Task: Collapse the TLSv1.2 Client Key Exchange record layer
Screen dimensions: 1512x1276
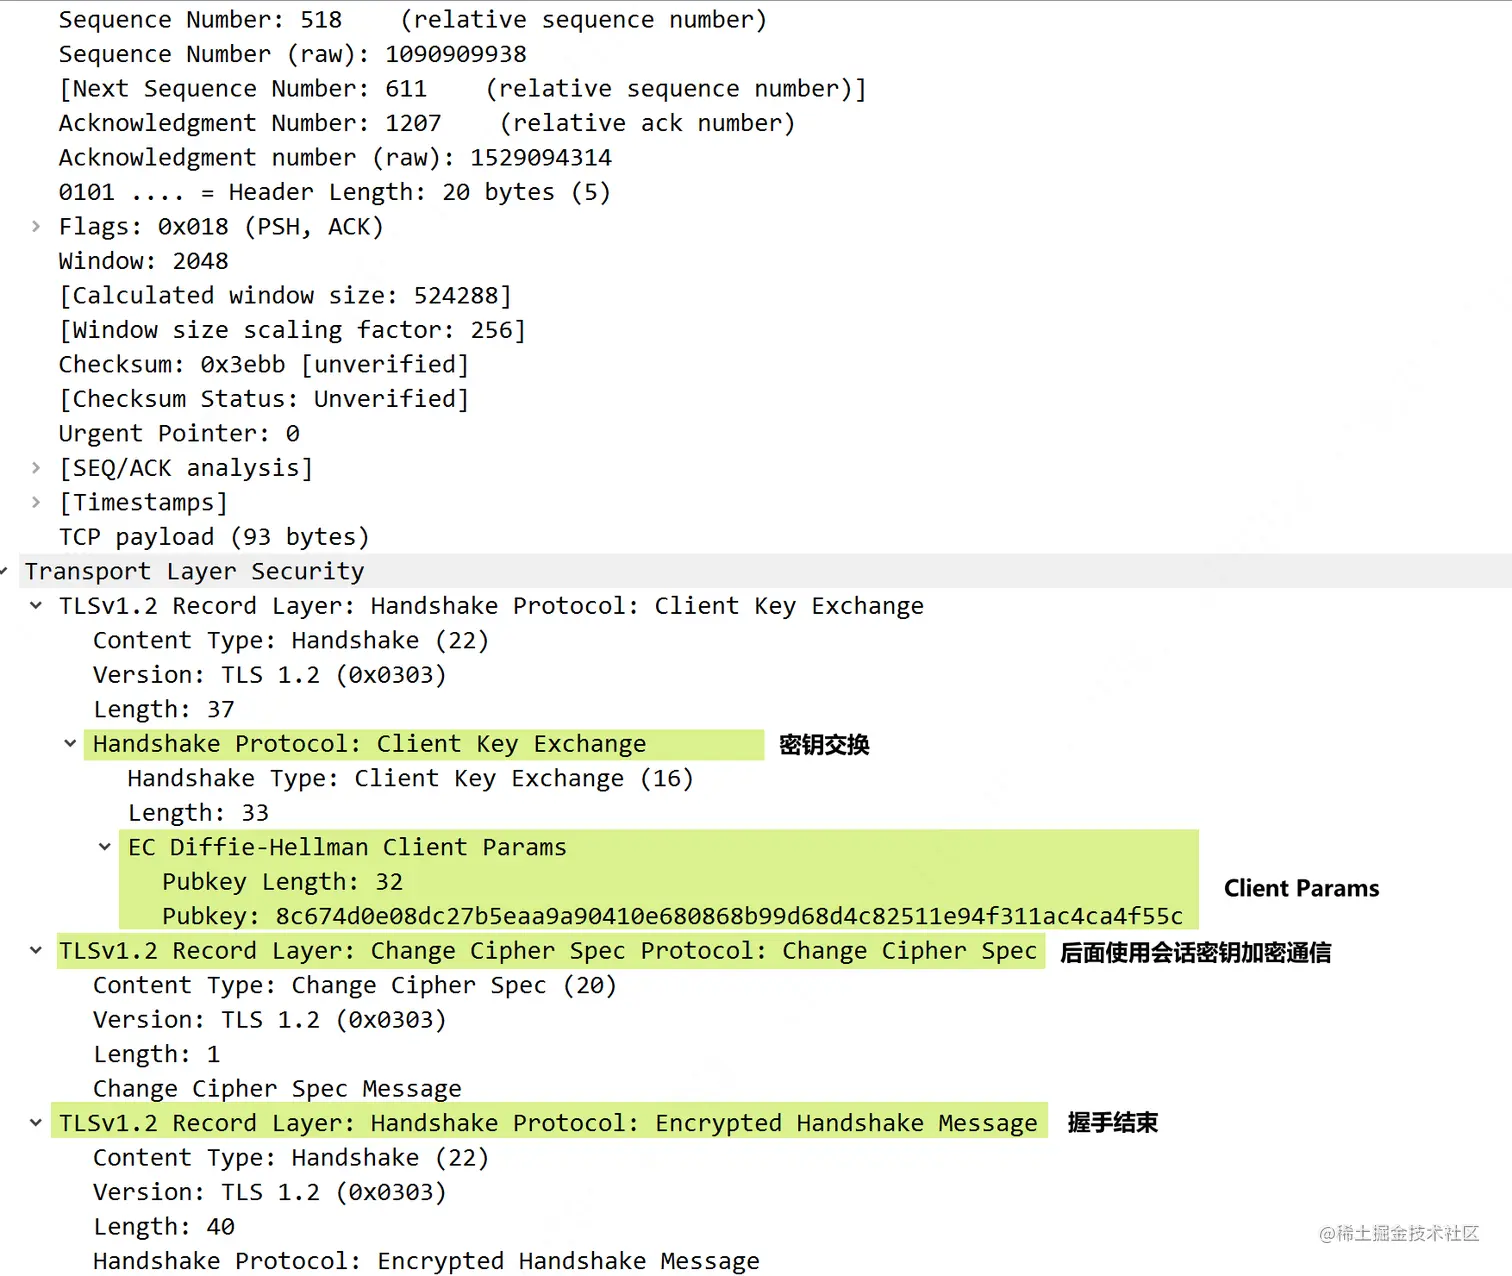Action: (36, 605)
